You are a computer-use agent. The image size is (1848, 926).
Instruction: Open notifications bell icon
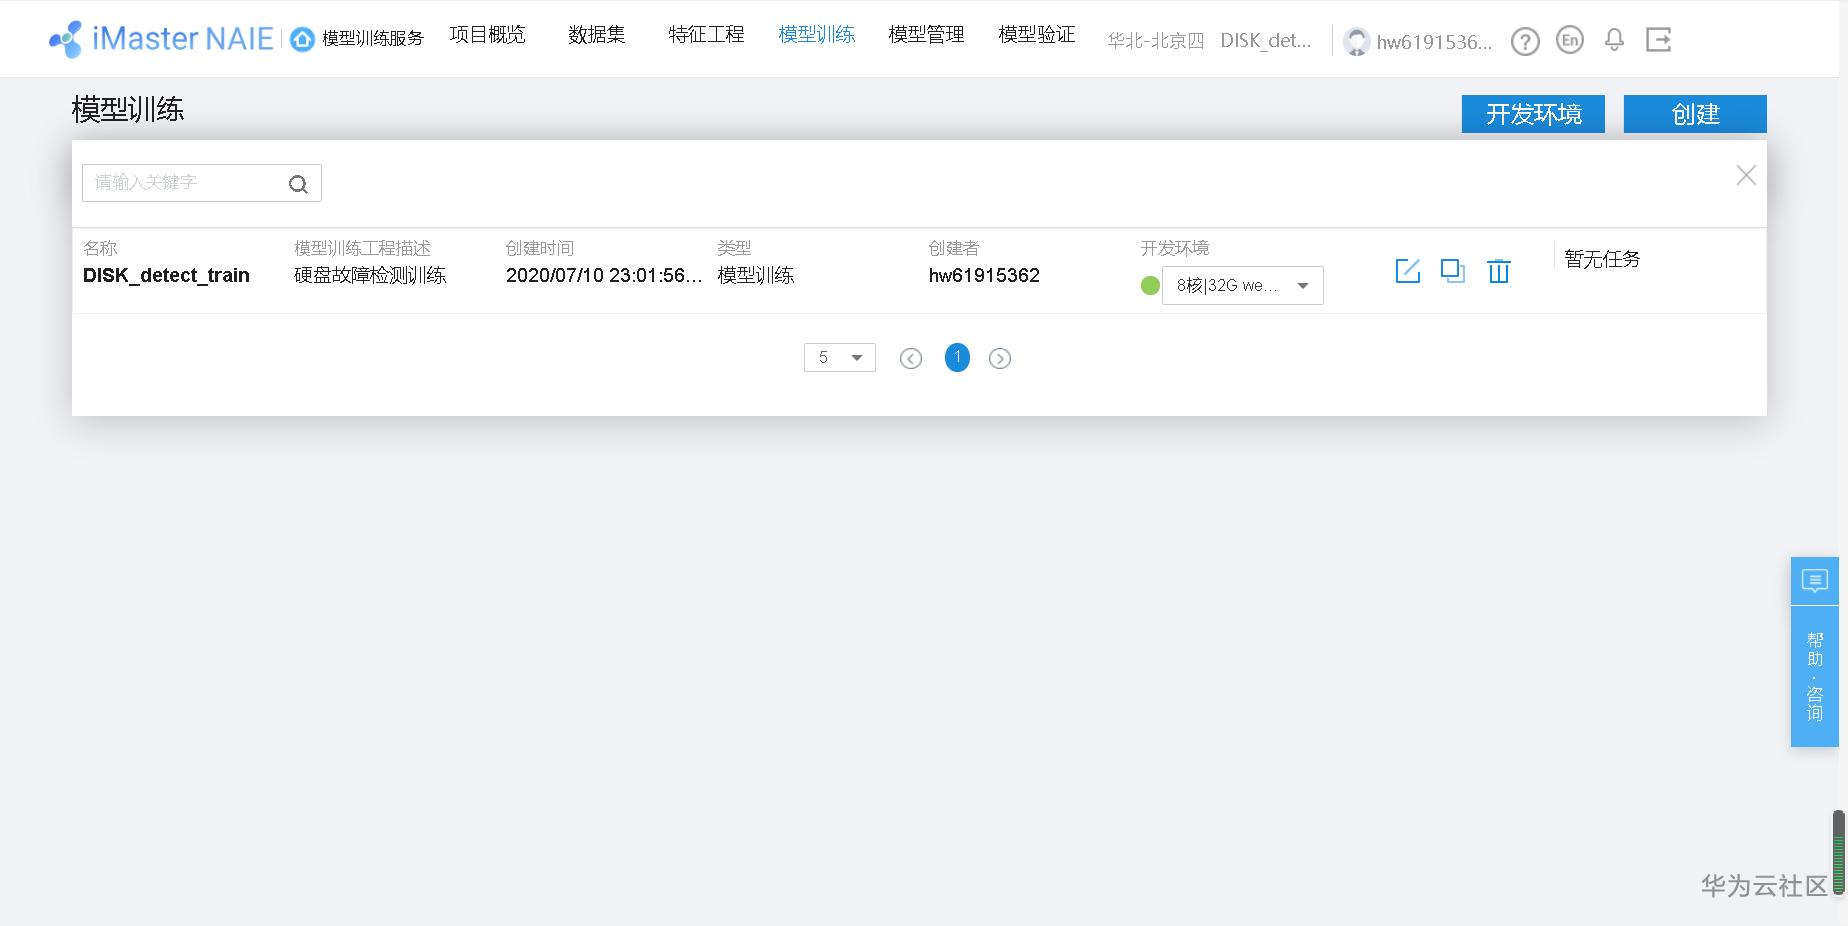pyautogui.click(x=1614, y=40)
